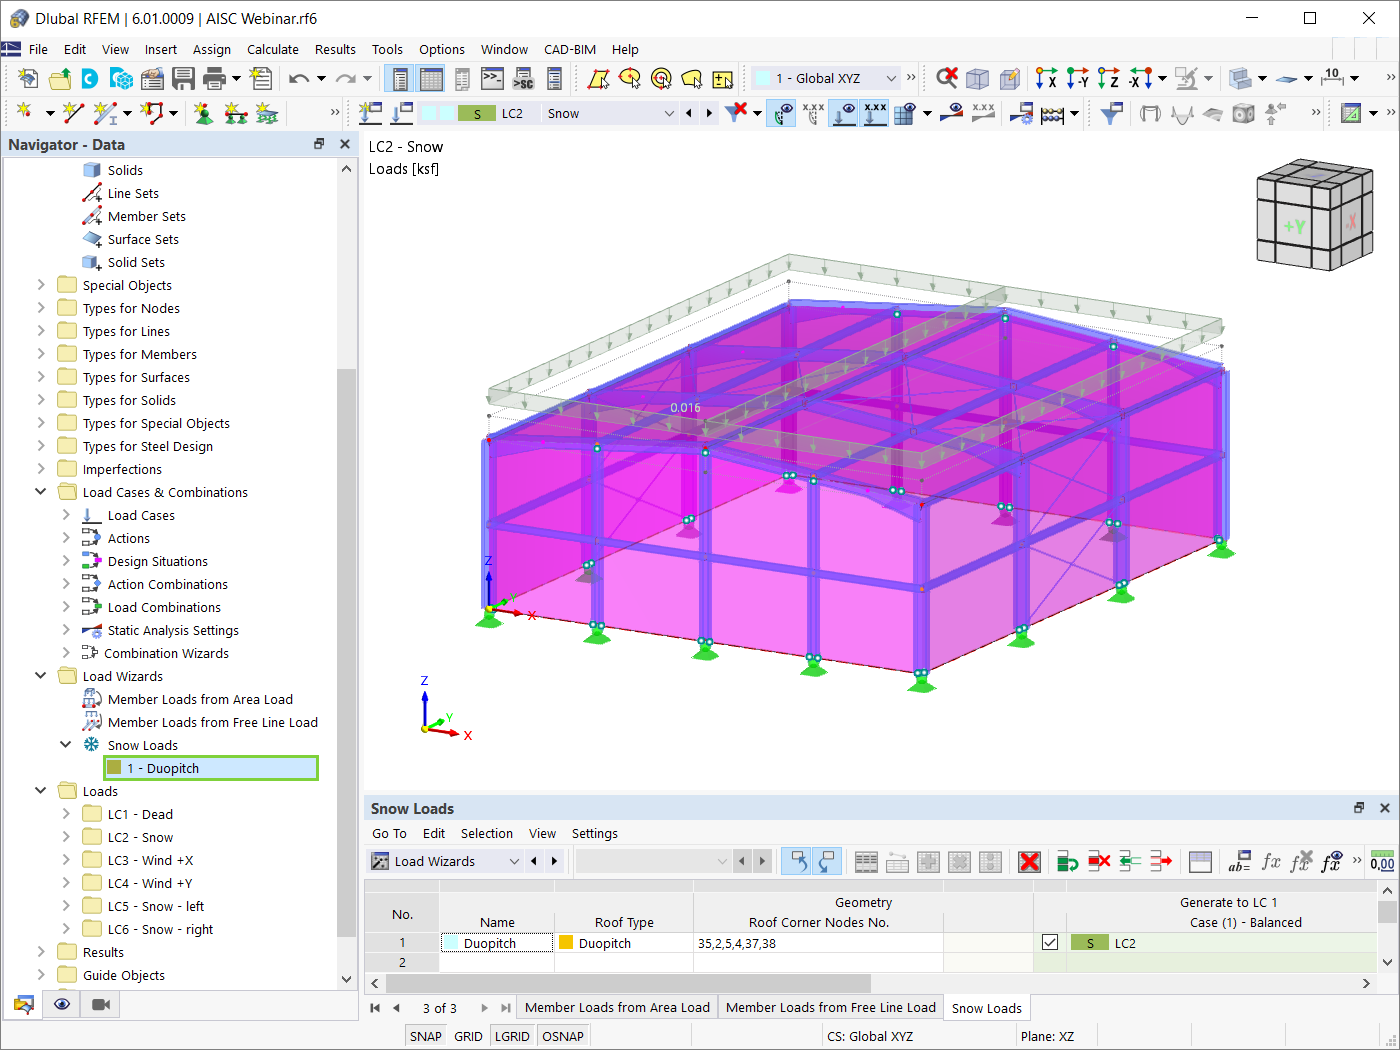
Task: Open the Insert menu
Action: tap(160, 49)
